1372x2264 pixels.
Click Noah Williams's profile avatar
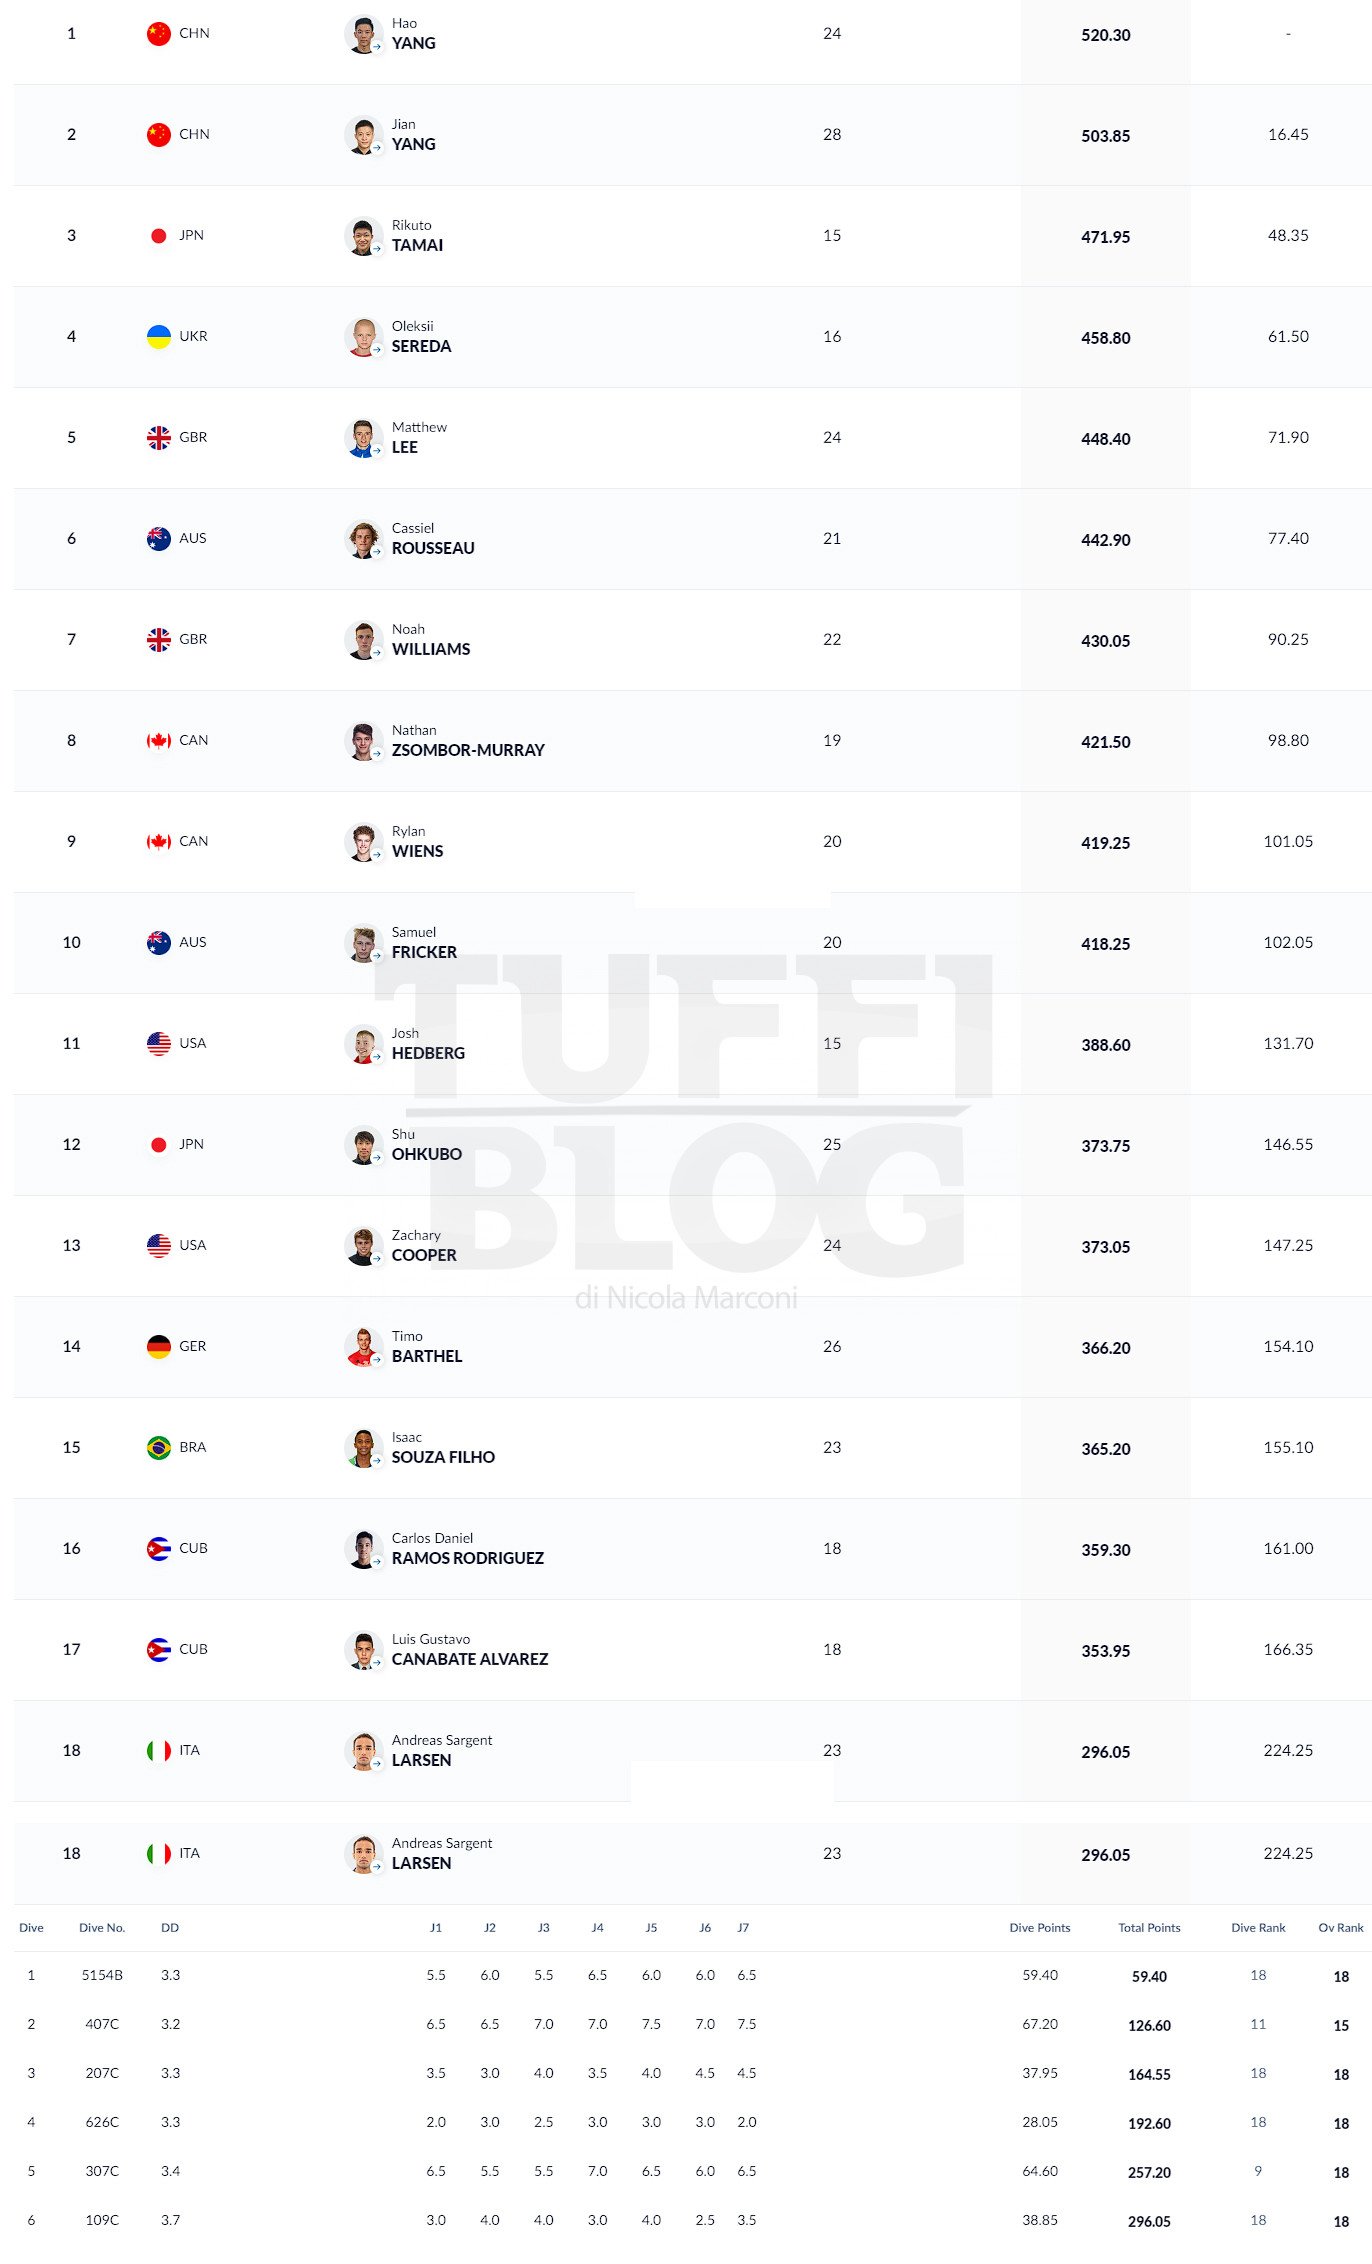[363, 640]
